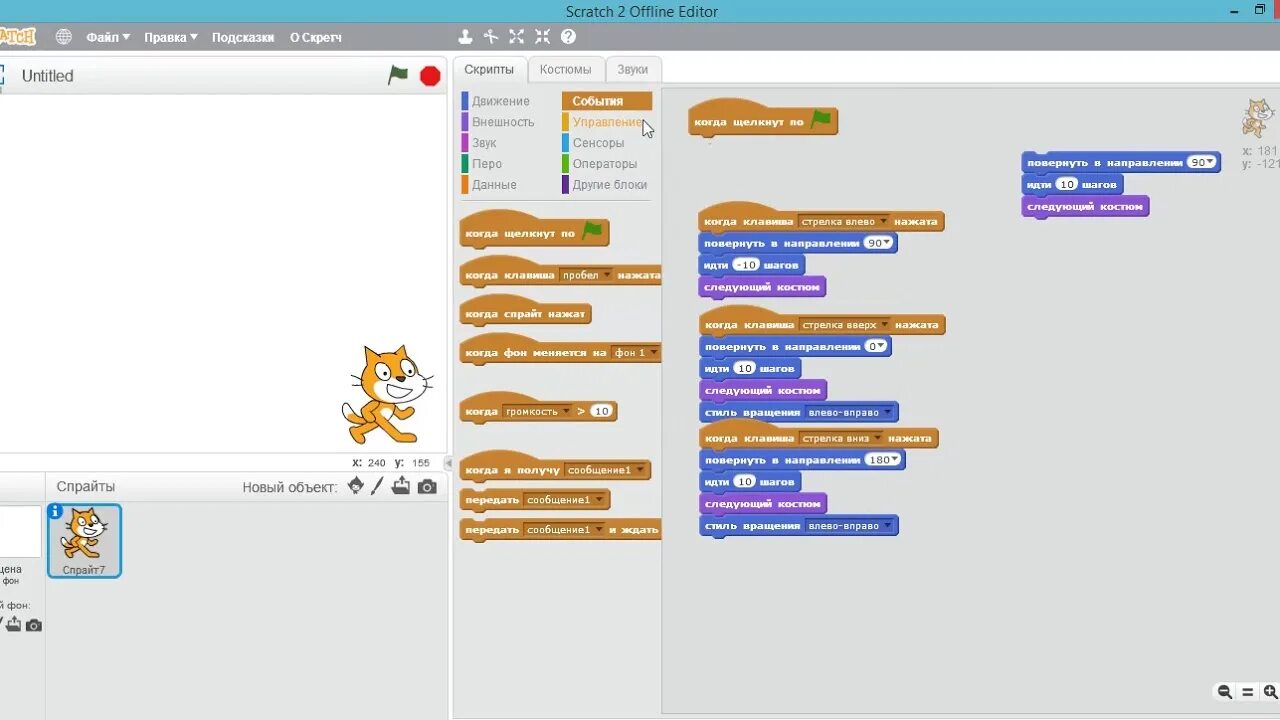Viewport: 1280px width, 720px height.
Task: Click the Scratch logo
Action: point(17,37)
